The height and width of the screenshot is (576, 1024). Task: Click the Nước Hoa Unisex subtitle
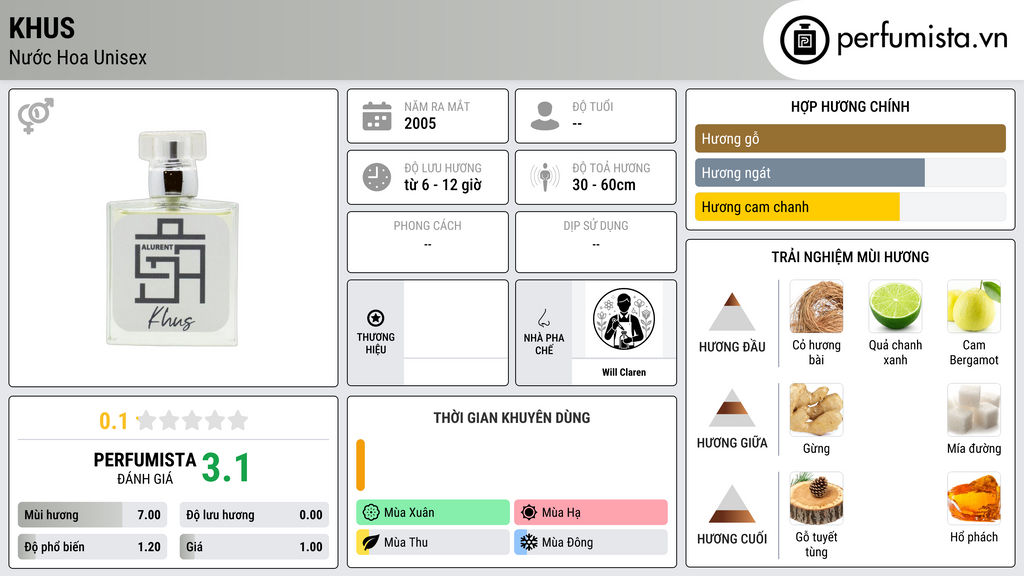point(78,57)
